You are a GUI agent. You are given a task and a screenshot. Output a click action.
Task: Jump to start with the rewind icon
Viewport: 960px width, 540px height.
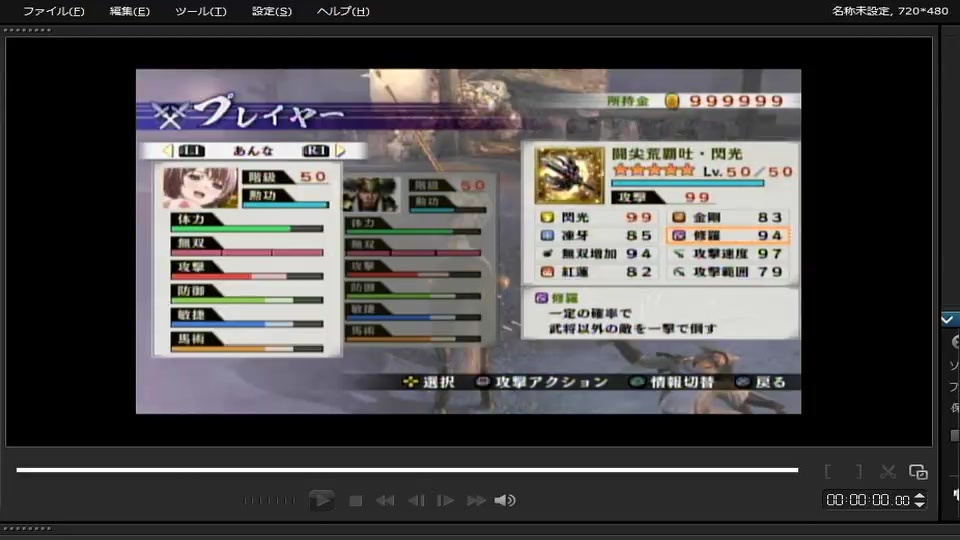[x=384, y=501]
